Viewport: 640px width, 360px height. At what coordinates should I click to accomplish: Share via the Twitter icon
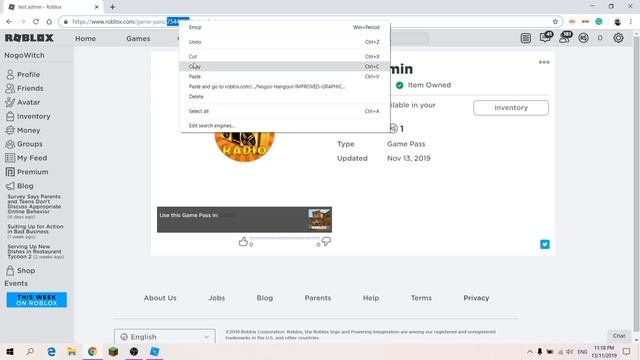[545, 244]
